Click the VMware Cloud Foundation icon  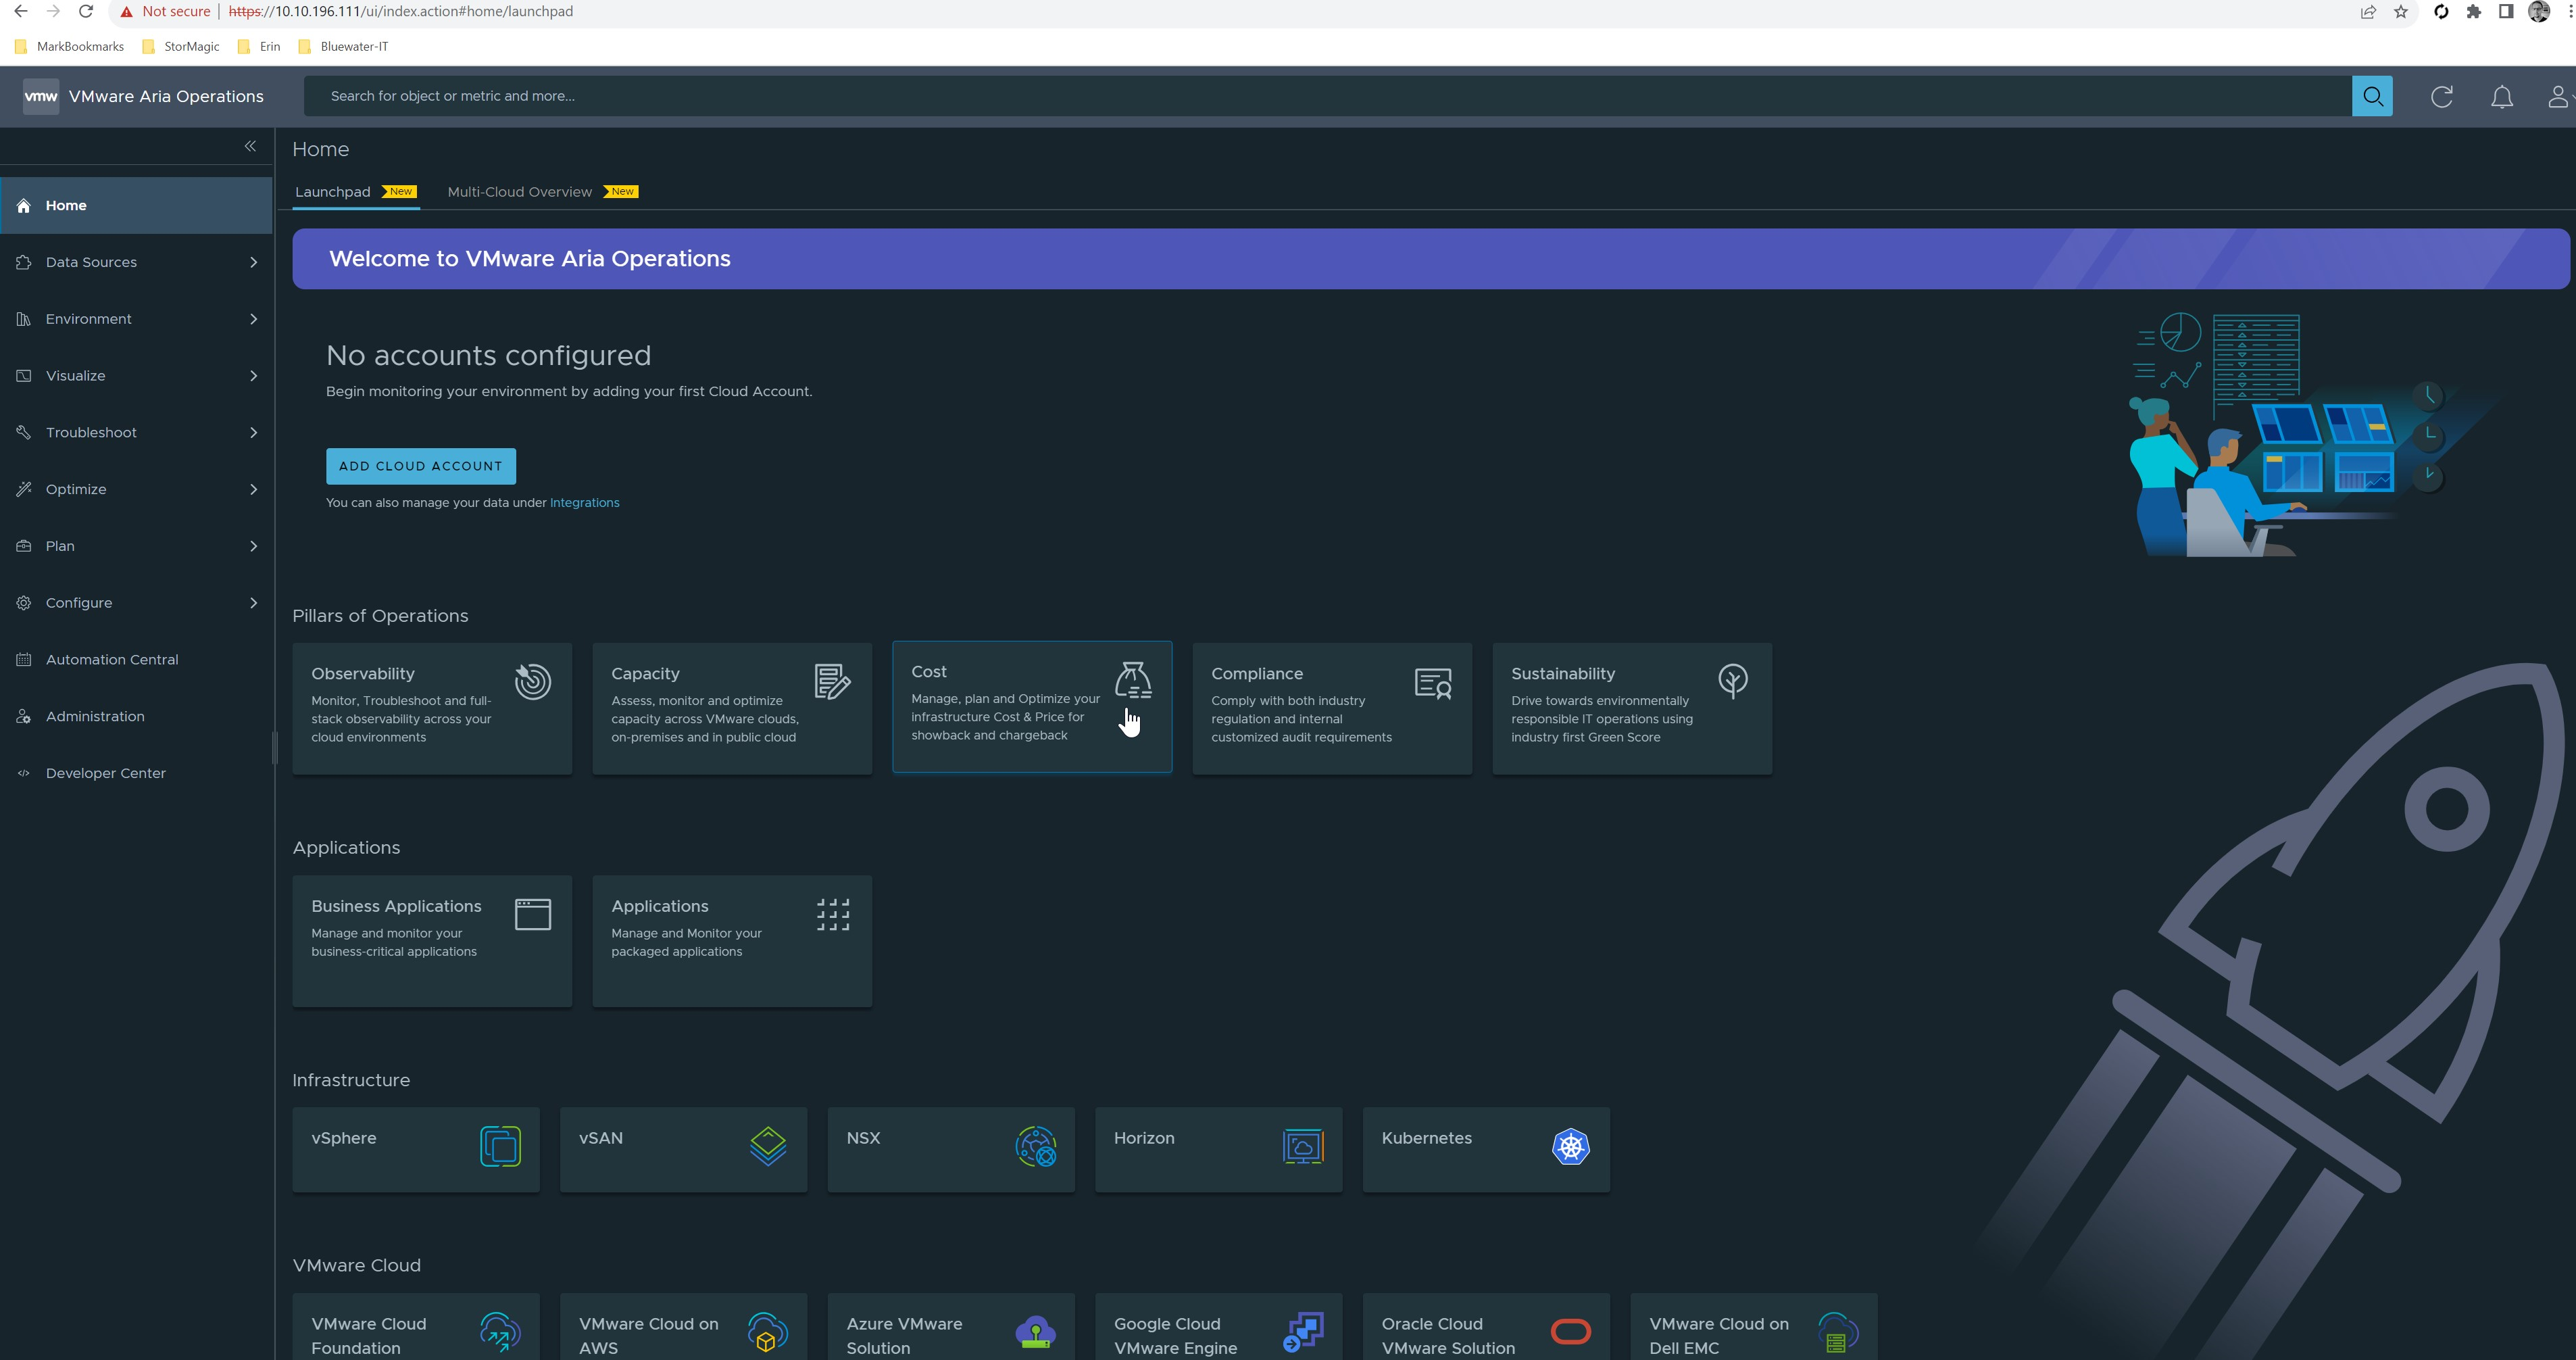500,1332
